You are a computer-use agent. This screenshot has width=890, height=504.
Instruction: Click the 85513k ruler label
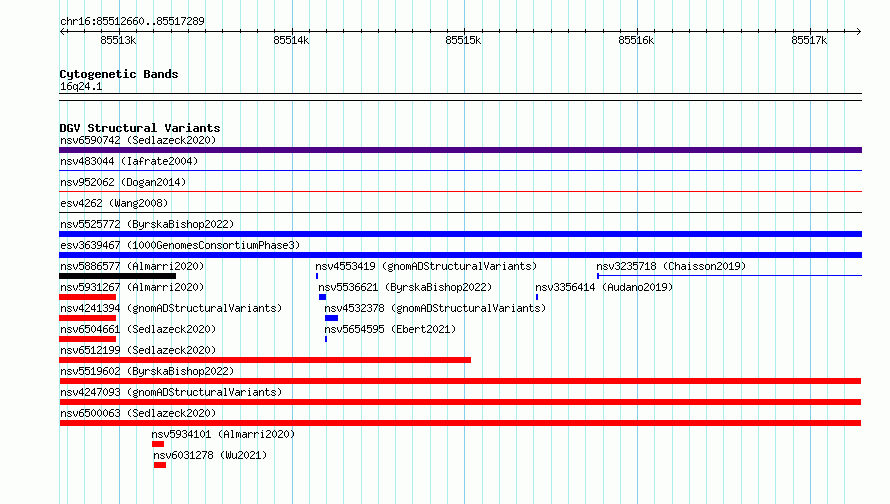[x=118, y=40]
